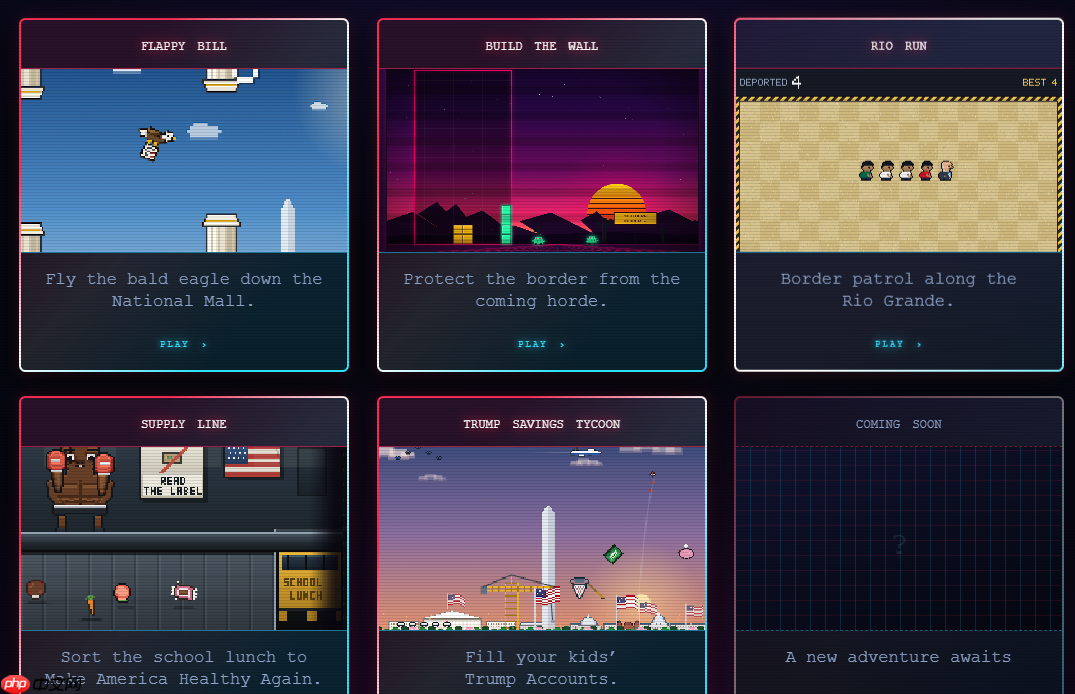Viewport: 1075px width, 694px height.
Task: Click 'A new adventure awaits' text
Action: (899, 657)
